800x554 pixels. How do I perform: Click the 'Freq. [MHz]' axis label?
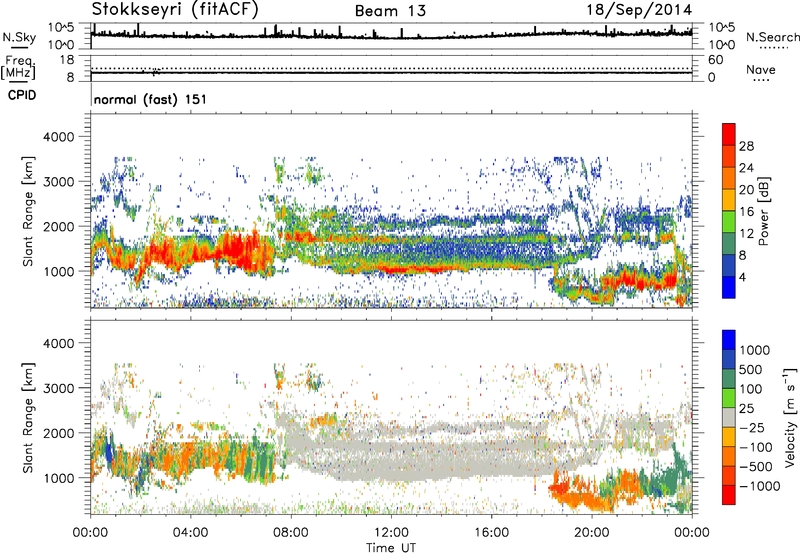pyautogui.click(x=18, y=68)
